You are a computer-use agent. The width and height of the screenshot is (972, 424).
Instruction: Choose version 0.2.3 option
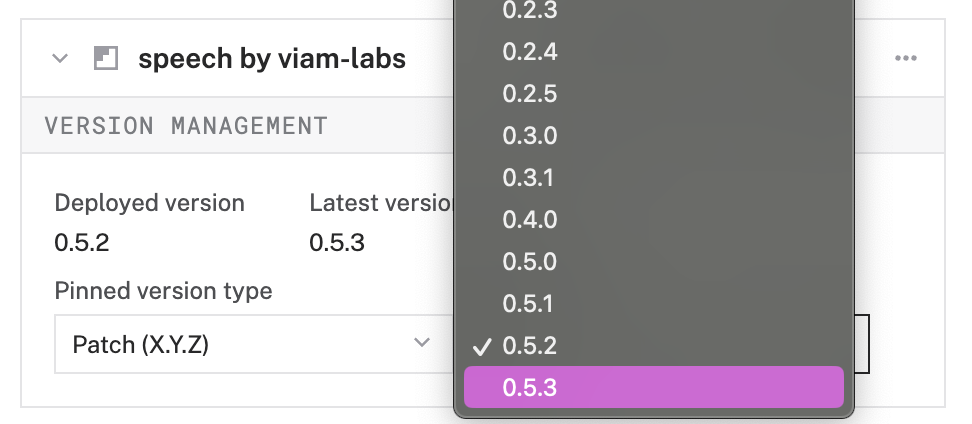[654, 12]
